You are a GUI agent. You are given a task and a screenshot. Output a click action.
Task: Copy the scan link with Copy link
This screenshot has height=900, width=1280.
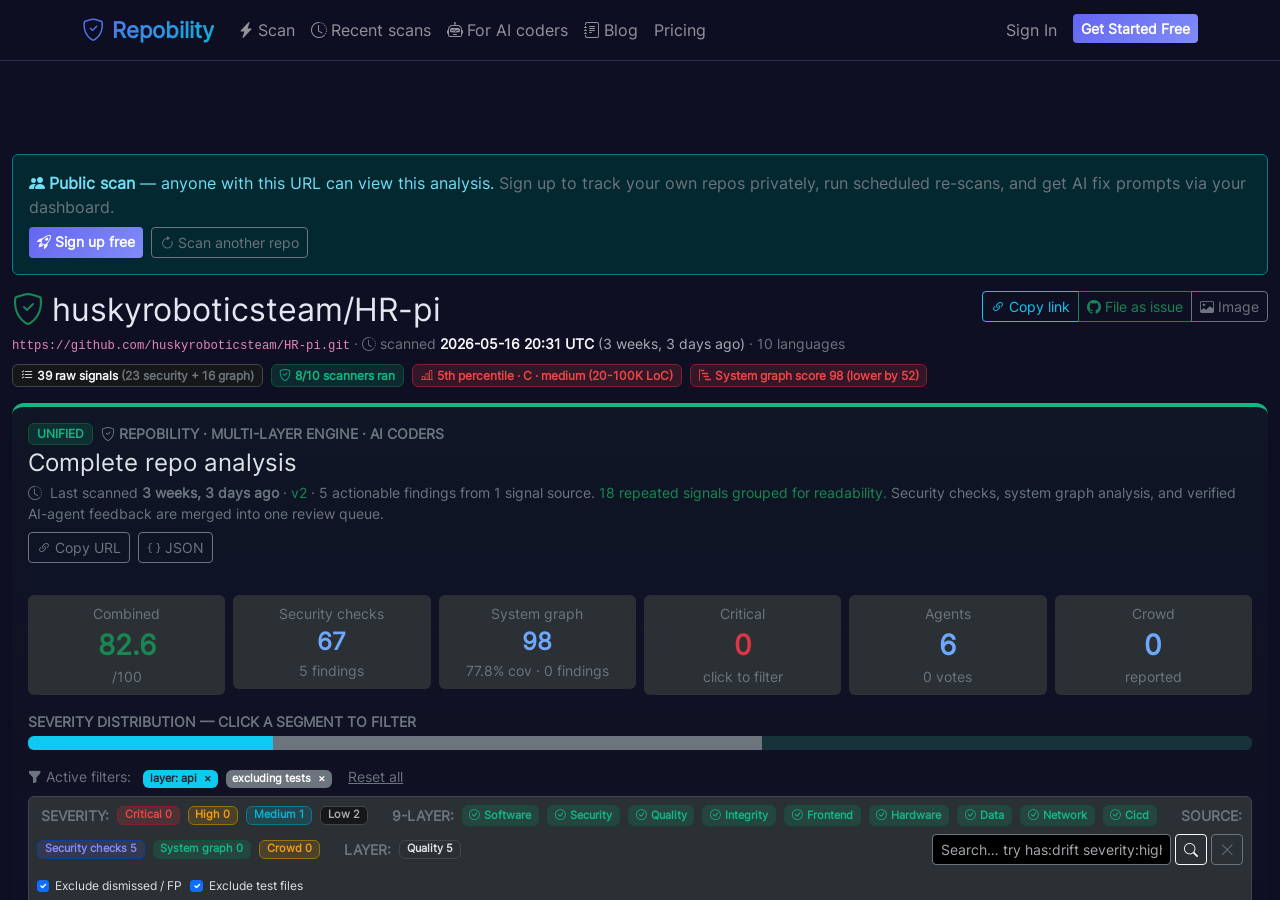pos(1030,307)
